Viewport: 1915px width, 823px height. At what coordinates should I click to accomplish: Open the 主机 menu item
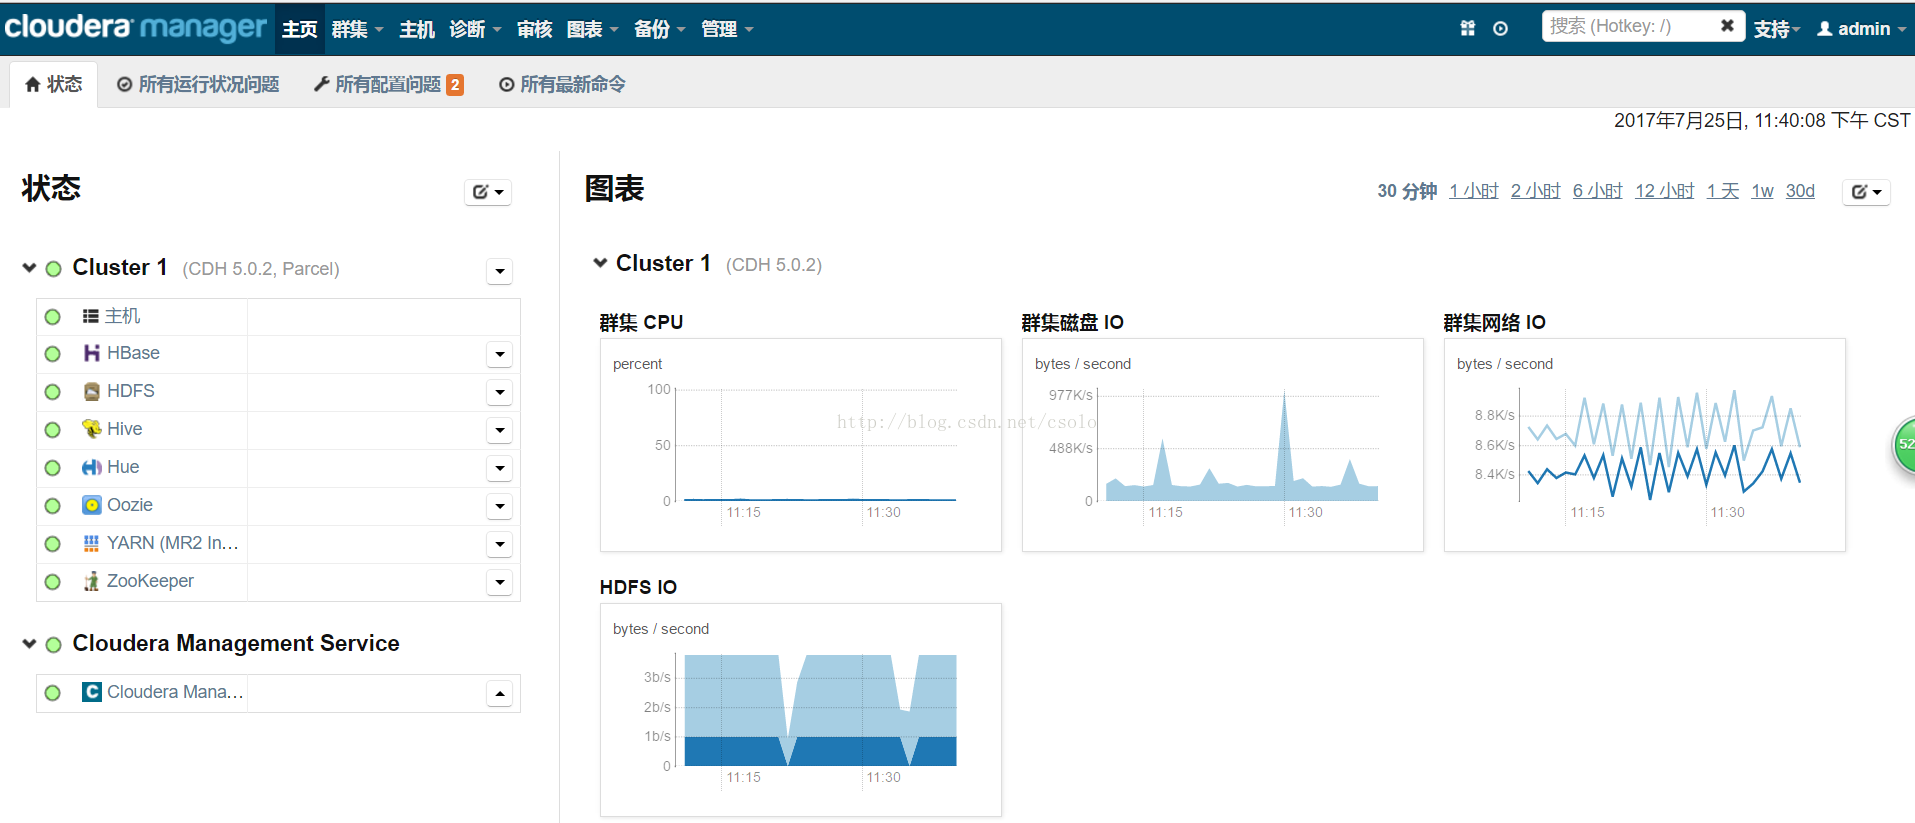tap(417, 29)
